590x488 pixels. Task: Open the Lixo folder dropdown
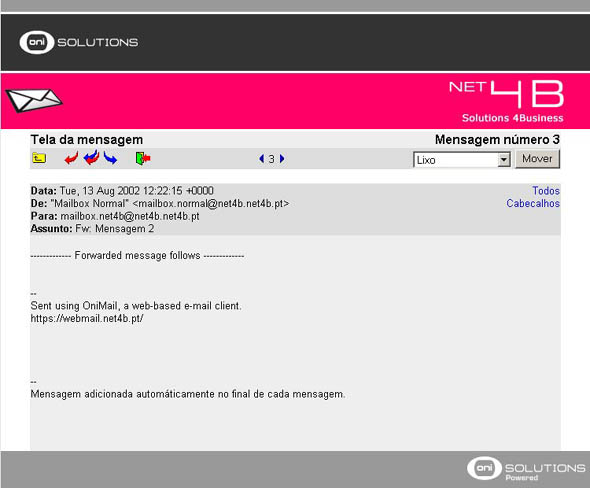pyautogui.click(x=462, y=160)
